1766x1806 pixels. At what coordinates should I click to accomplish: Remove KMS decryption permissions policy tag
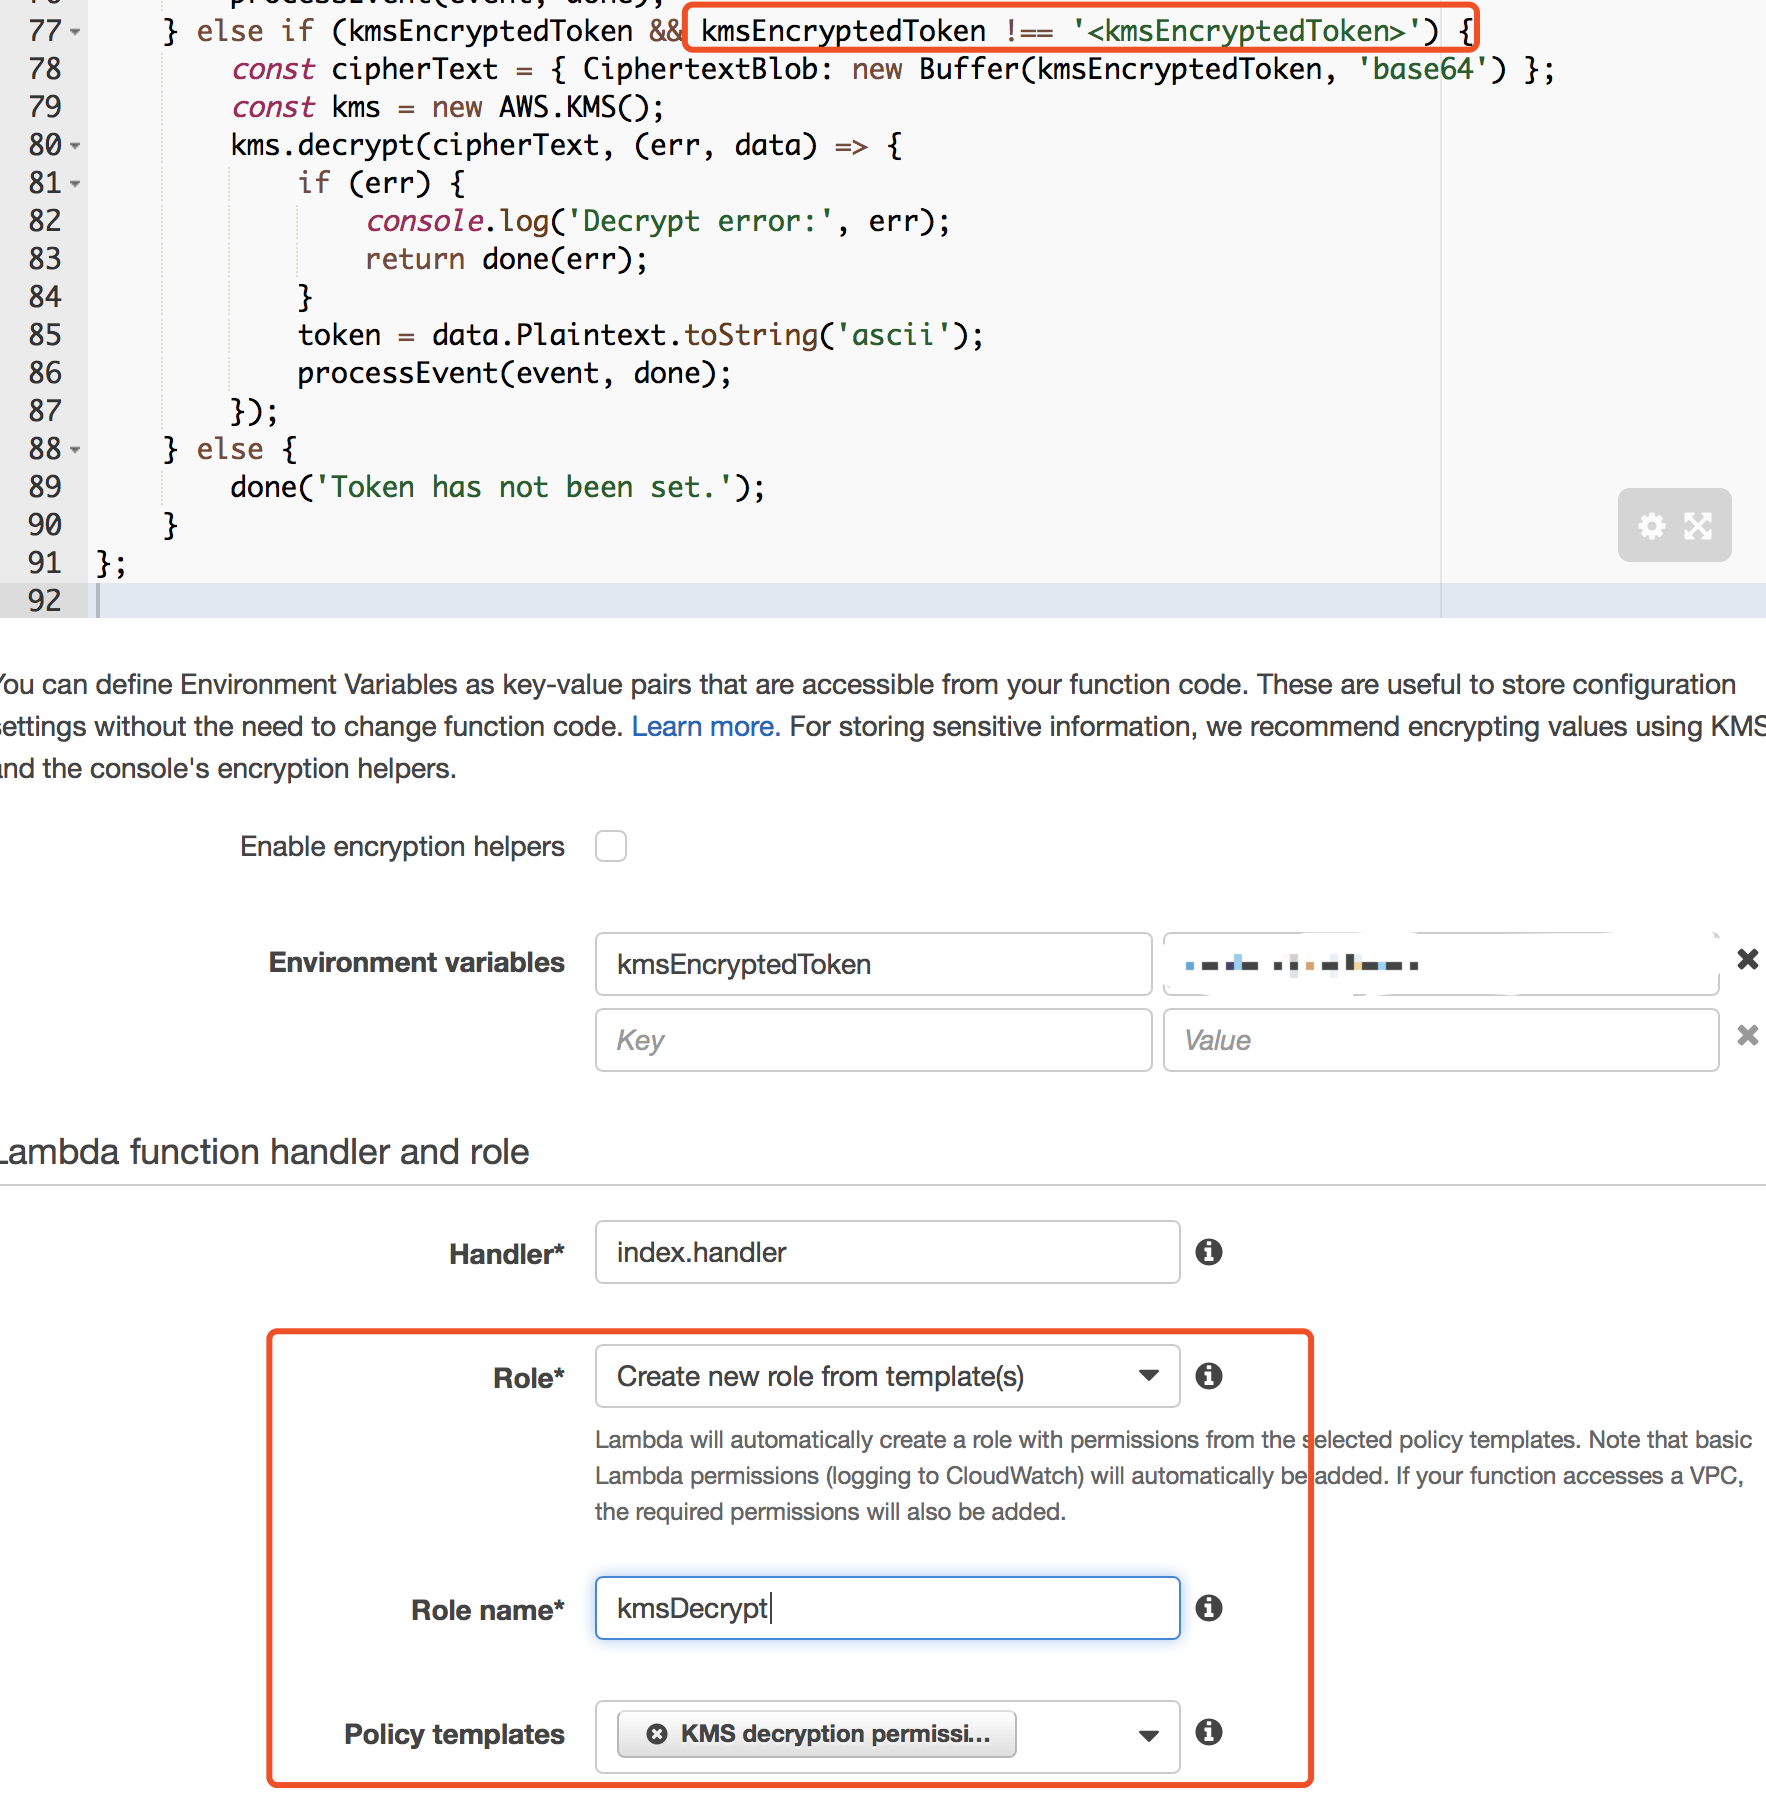click(x=657, y=1734)
